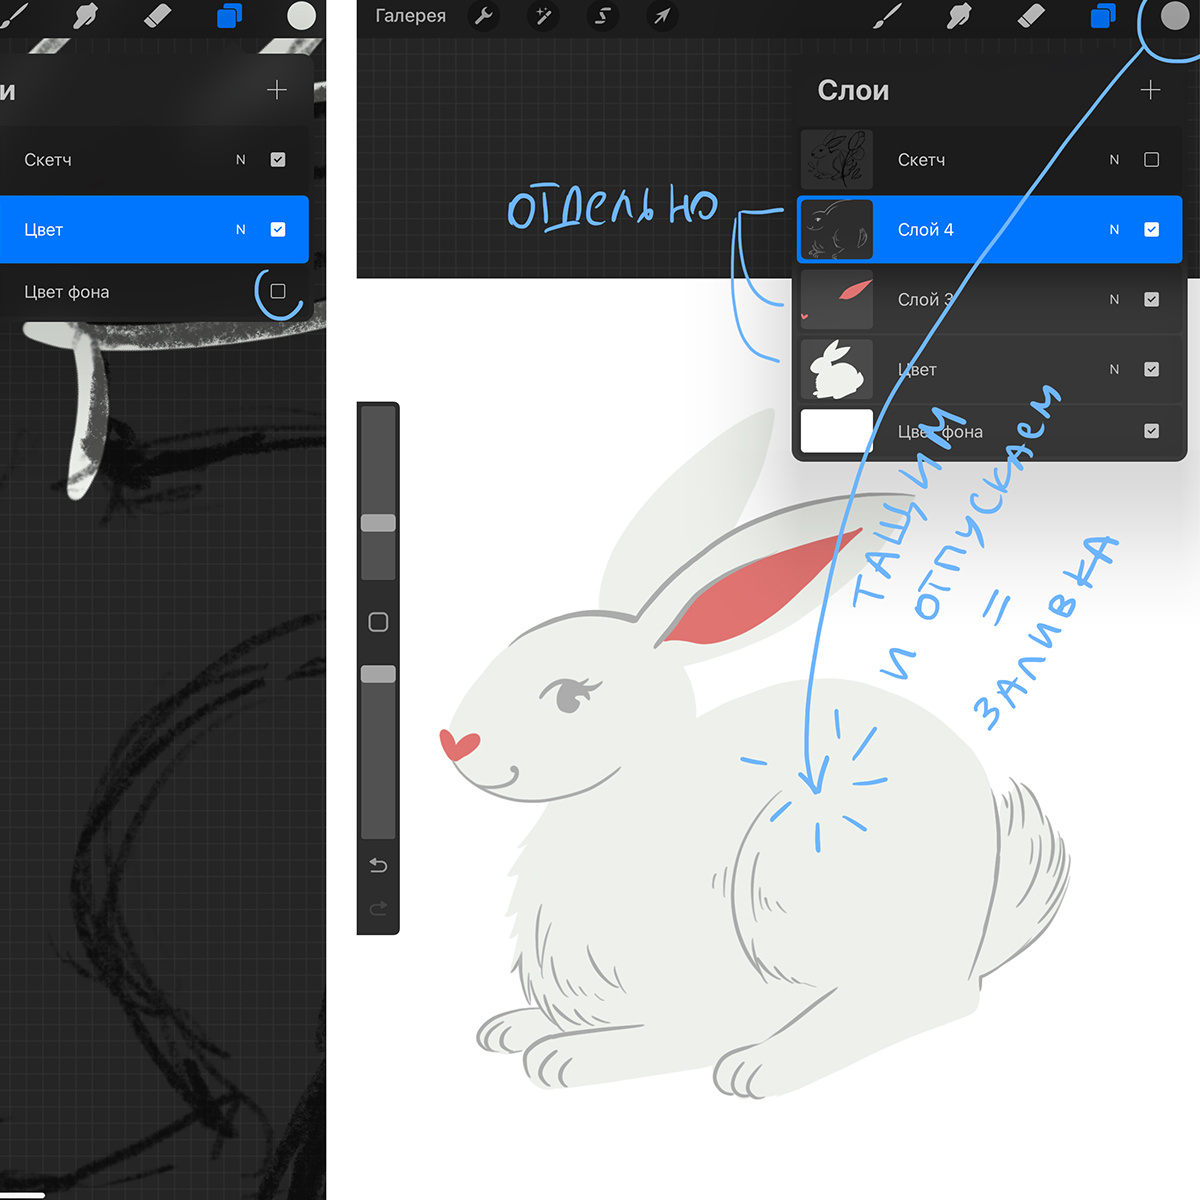Screen dimensions: 1200x1200
Task: Show the Скетч layer in Слои panel
Action: [x=1152, y=160]
